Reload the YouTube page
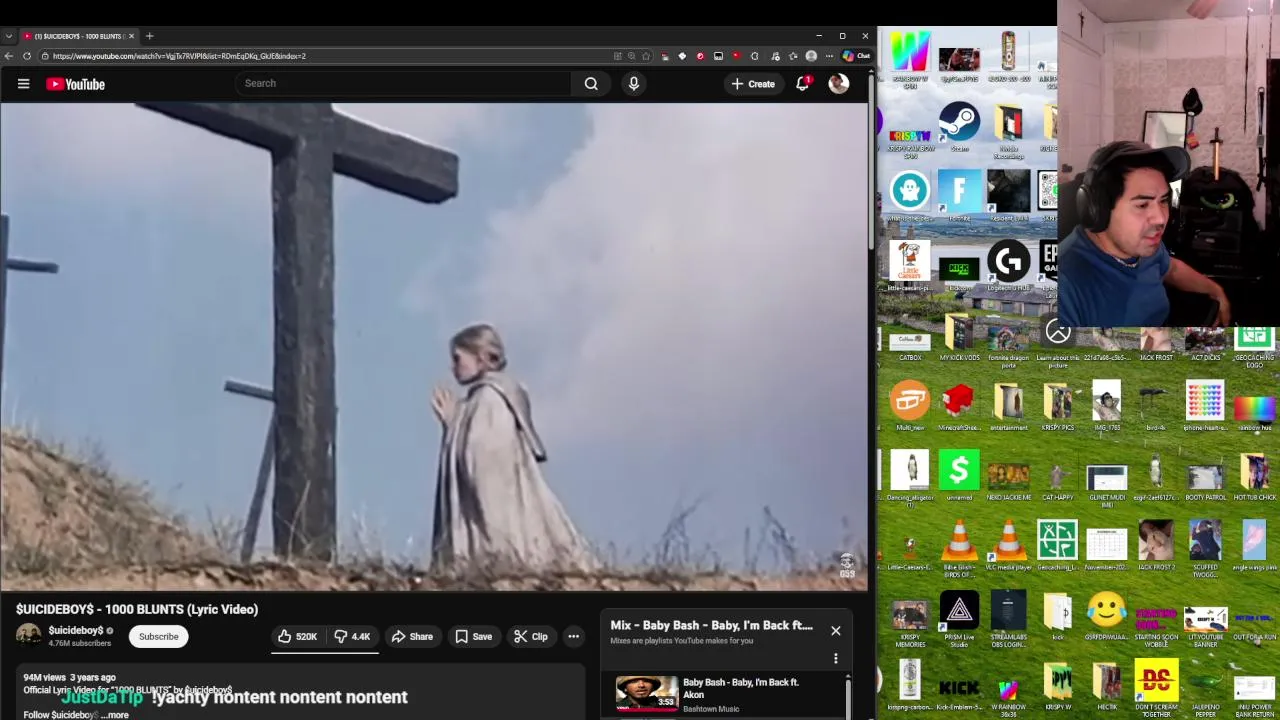This screenshot has width=1280, height=720. 27,56
